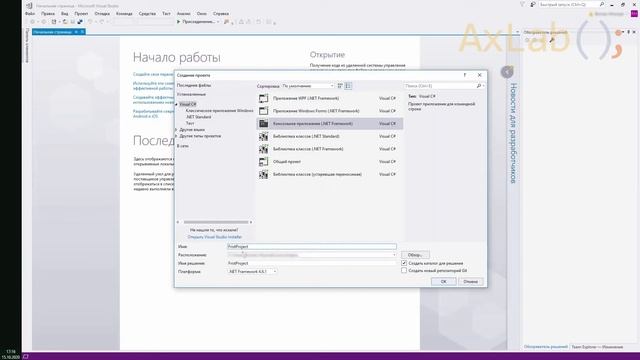Viewport: 640px width, 360px height.
Task: Select WPF application project template icon
Action: [x=264, y=98]
